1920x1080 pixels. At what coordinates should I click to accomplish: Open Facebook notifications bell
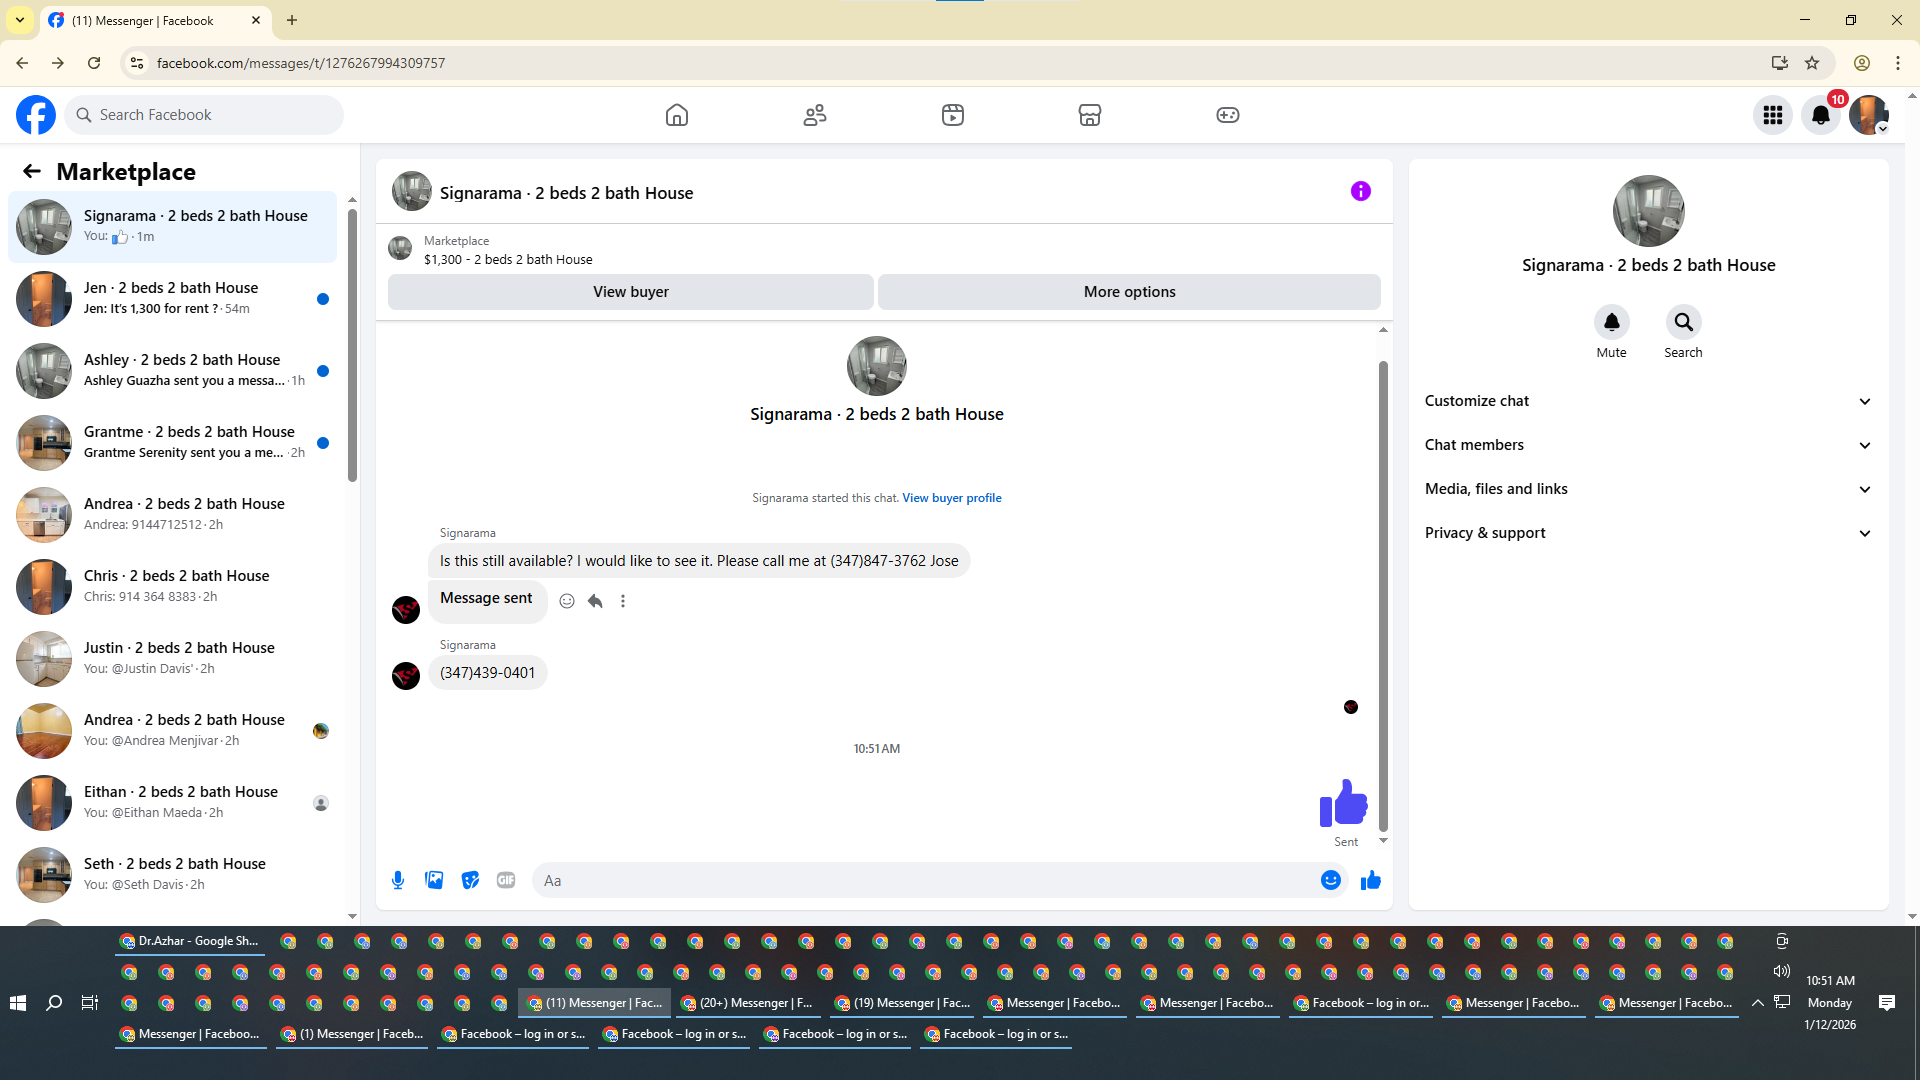tap(1821, 115)
